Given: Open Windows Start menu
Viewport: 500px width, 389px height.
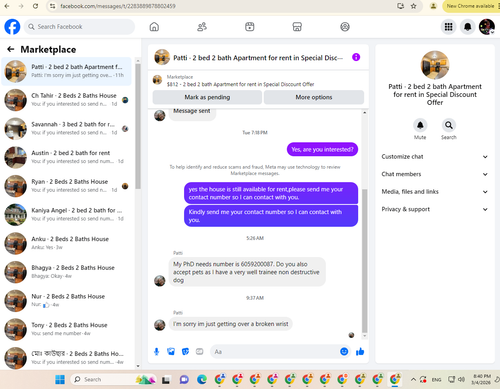Looking at the screenshot, I should point(60,379).
